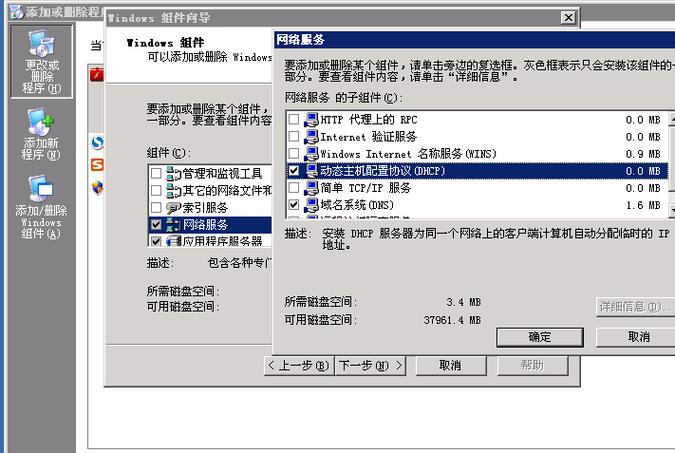This screenshot has width=675, height=453.
Task: Click the 其它的网络文件和 component icon
Action: 173,190
